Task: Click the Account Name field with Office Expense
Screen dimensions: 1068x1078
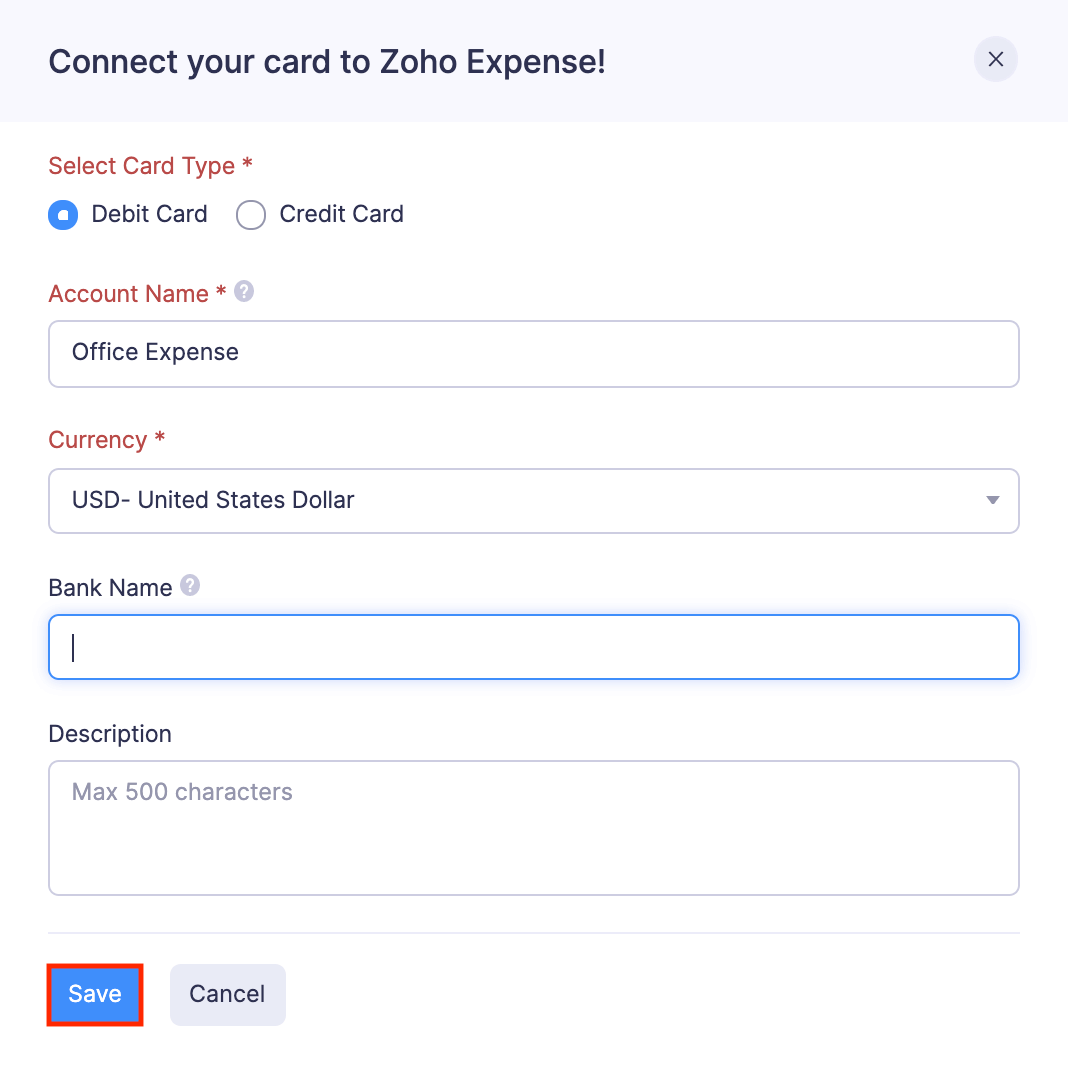Action: pos(533,353)
